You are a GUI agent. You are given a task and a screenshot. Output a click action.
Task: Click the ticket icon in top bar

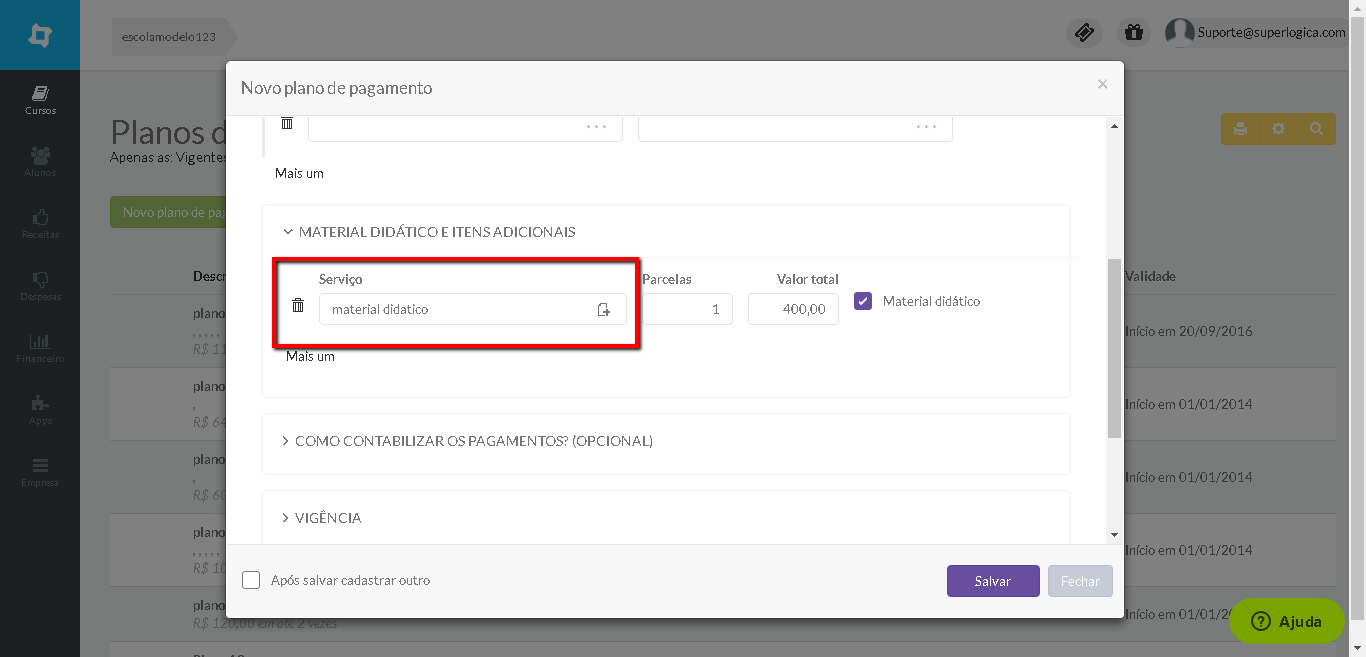tap(1084, 32)
